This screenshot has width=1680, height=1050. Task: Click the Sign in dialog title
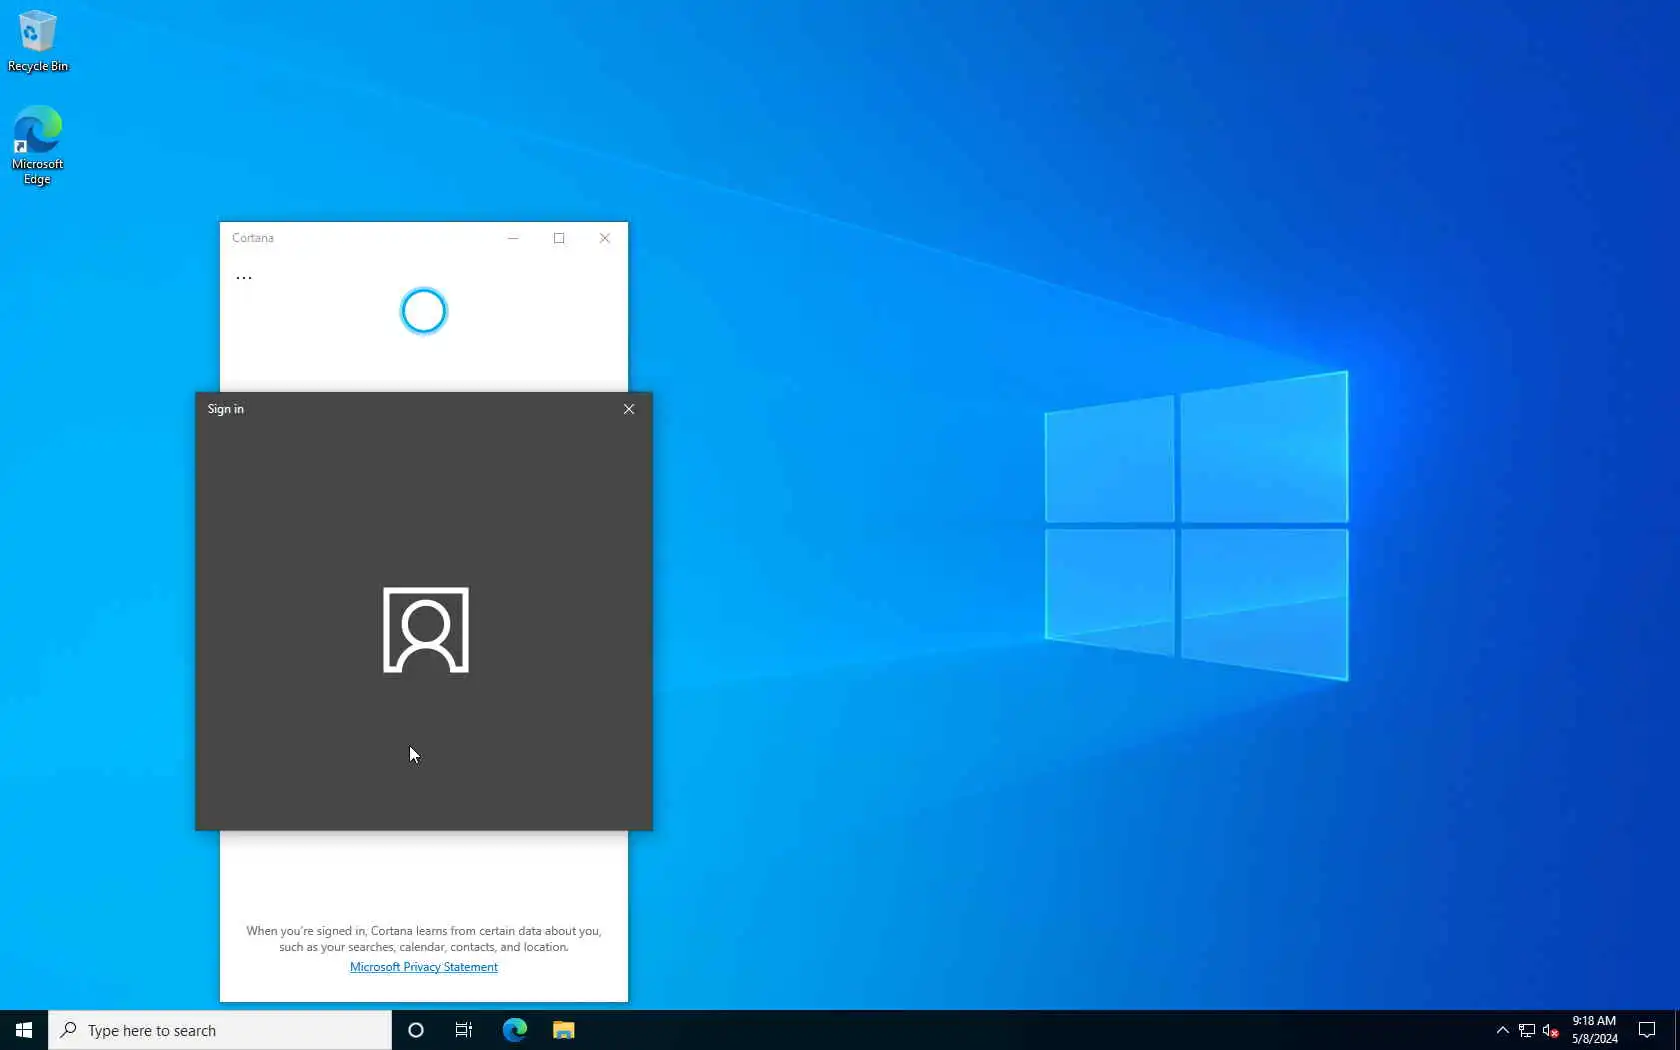pos(226,409)
